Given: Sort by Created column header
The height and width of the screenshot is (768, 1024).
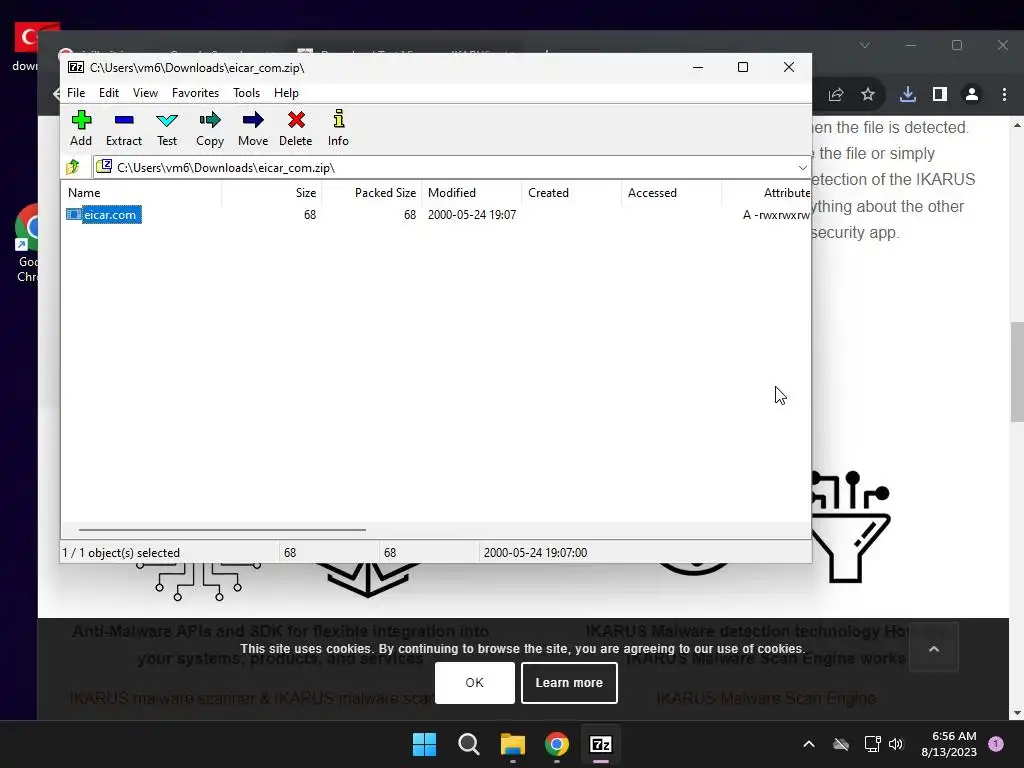Looking at the screenshot, I should pyautogui.click(x=571, y=193).
